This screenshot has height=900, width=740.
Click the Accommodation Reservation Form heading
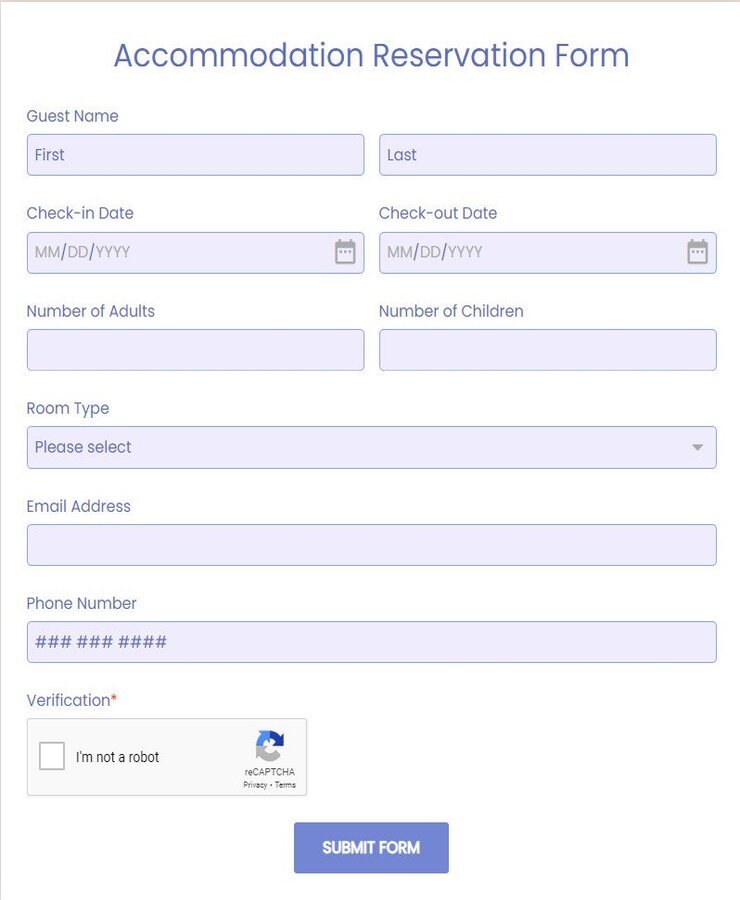[371, 55]
